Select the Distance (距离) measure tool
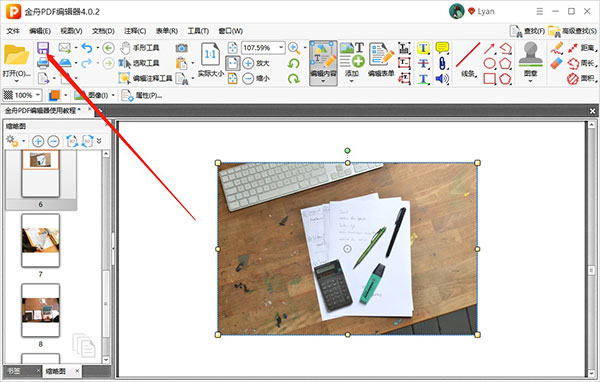This screenshot has height=382, width=600. point(581,48)
